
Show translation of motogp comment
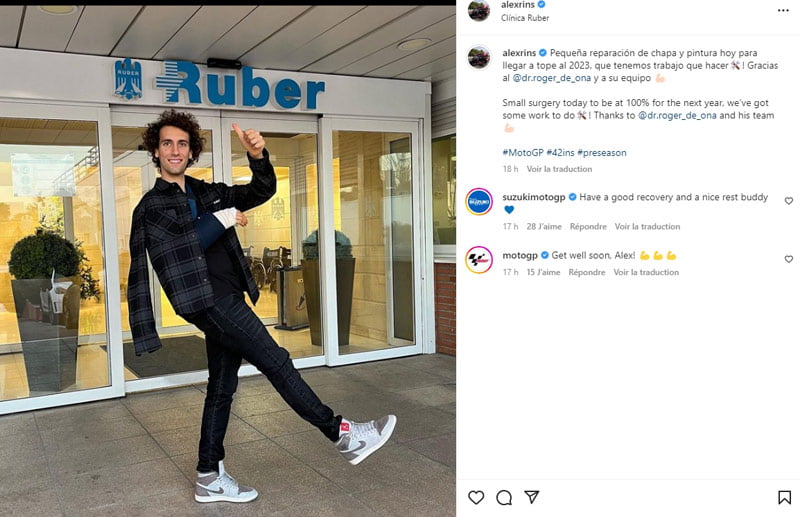point(646,273)
